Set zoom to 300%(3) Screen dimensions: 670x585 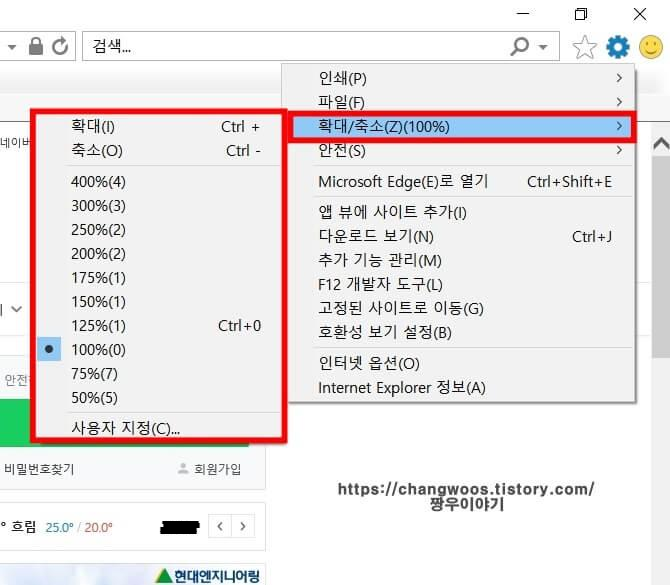pyautogui.click(x=159, y=206)
